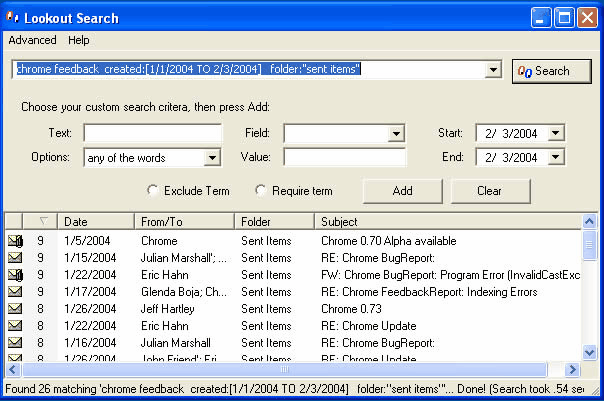The width and height of the screenshot is (604, 401).
Task: Open the 'any of the words' Options dropdown
Action: point(212,158)
